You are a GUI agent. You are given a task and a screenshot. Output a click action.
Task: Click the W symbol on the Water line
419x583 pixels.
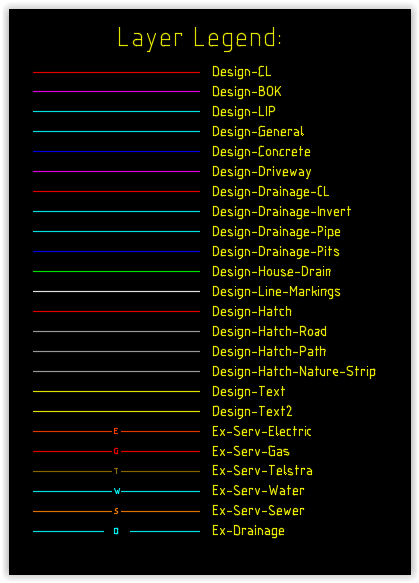pyautogui.click(x=117, y=492)
